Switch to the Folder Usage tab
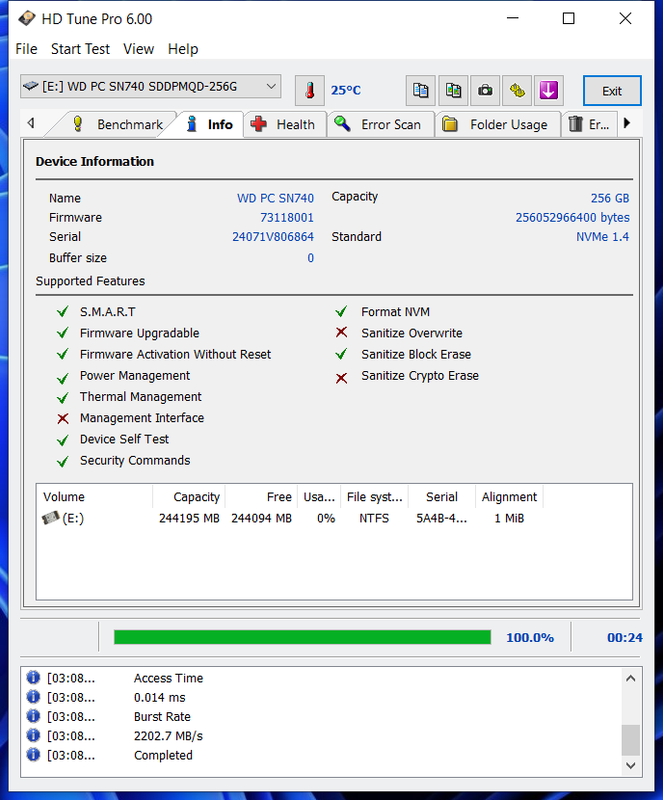Image resolution: width=663 pixels, height=800 pixels. [x=498, y=124]
